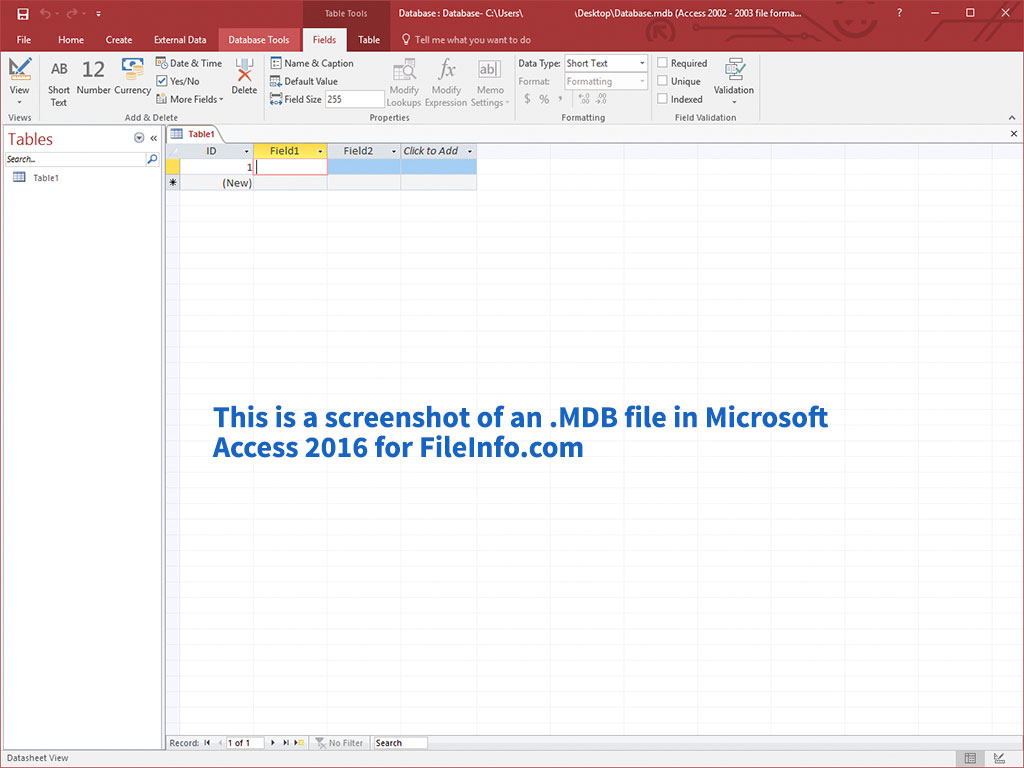
Task: Click Decrease Decimals icon
Action: 601,99
